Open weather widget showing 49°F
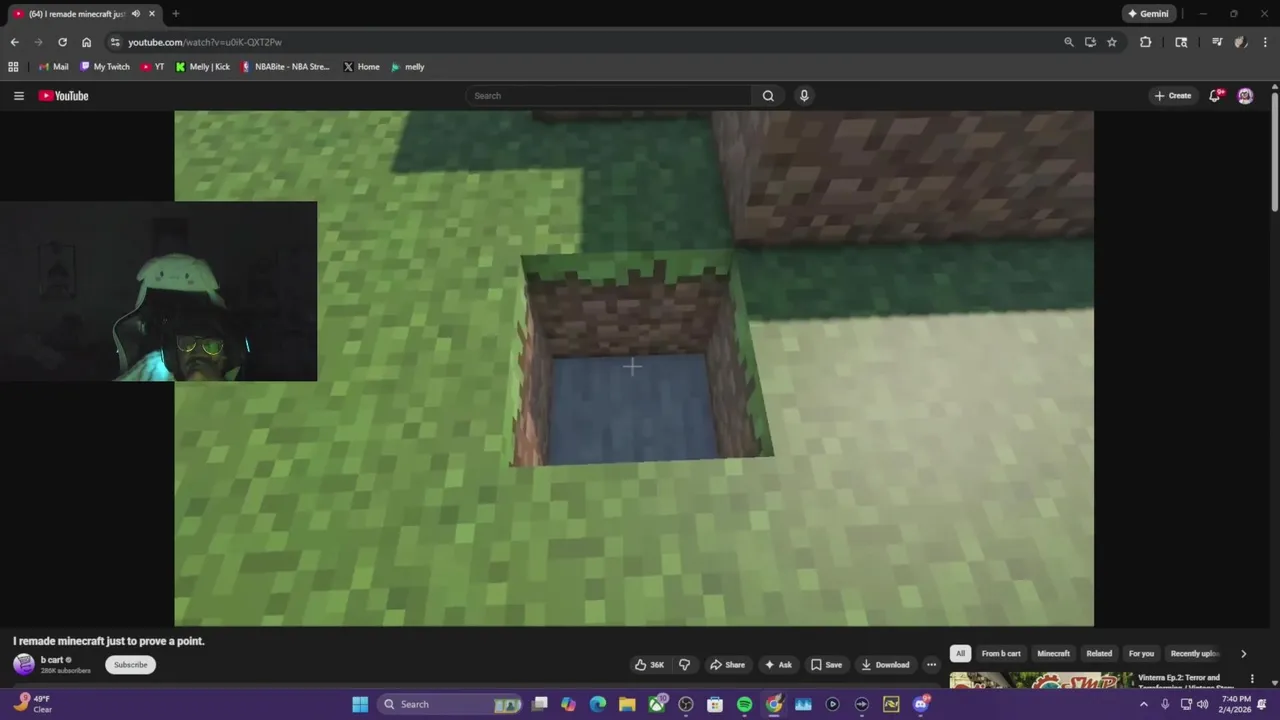 point(32,704)
